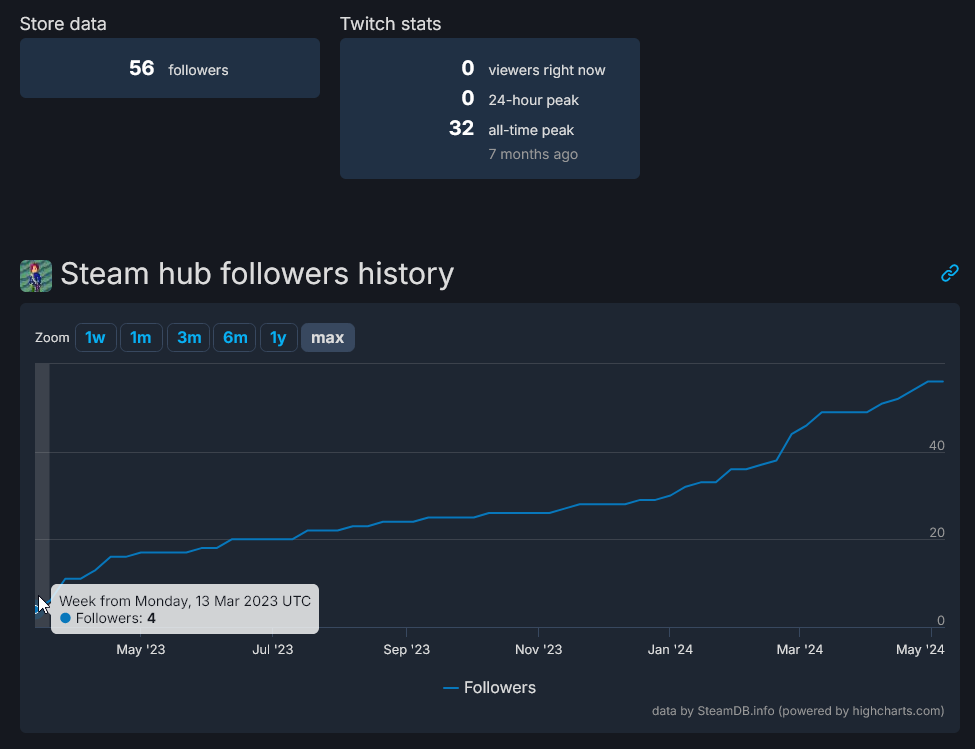Choose the 6m zoom range
Screen dimensions: 975x749
point(235,338)
